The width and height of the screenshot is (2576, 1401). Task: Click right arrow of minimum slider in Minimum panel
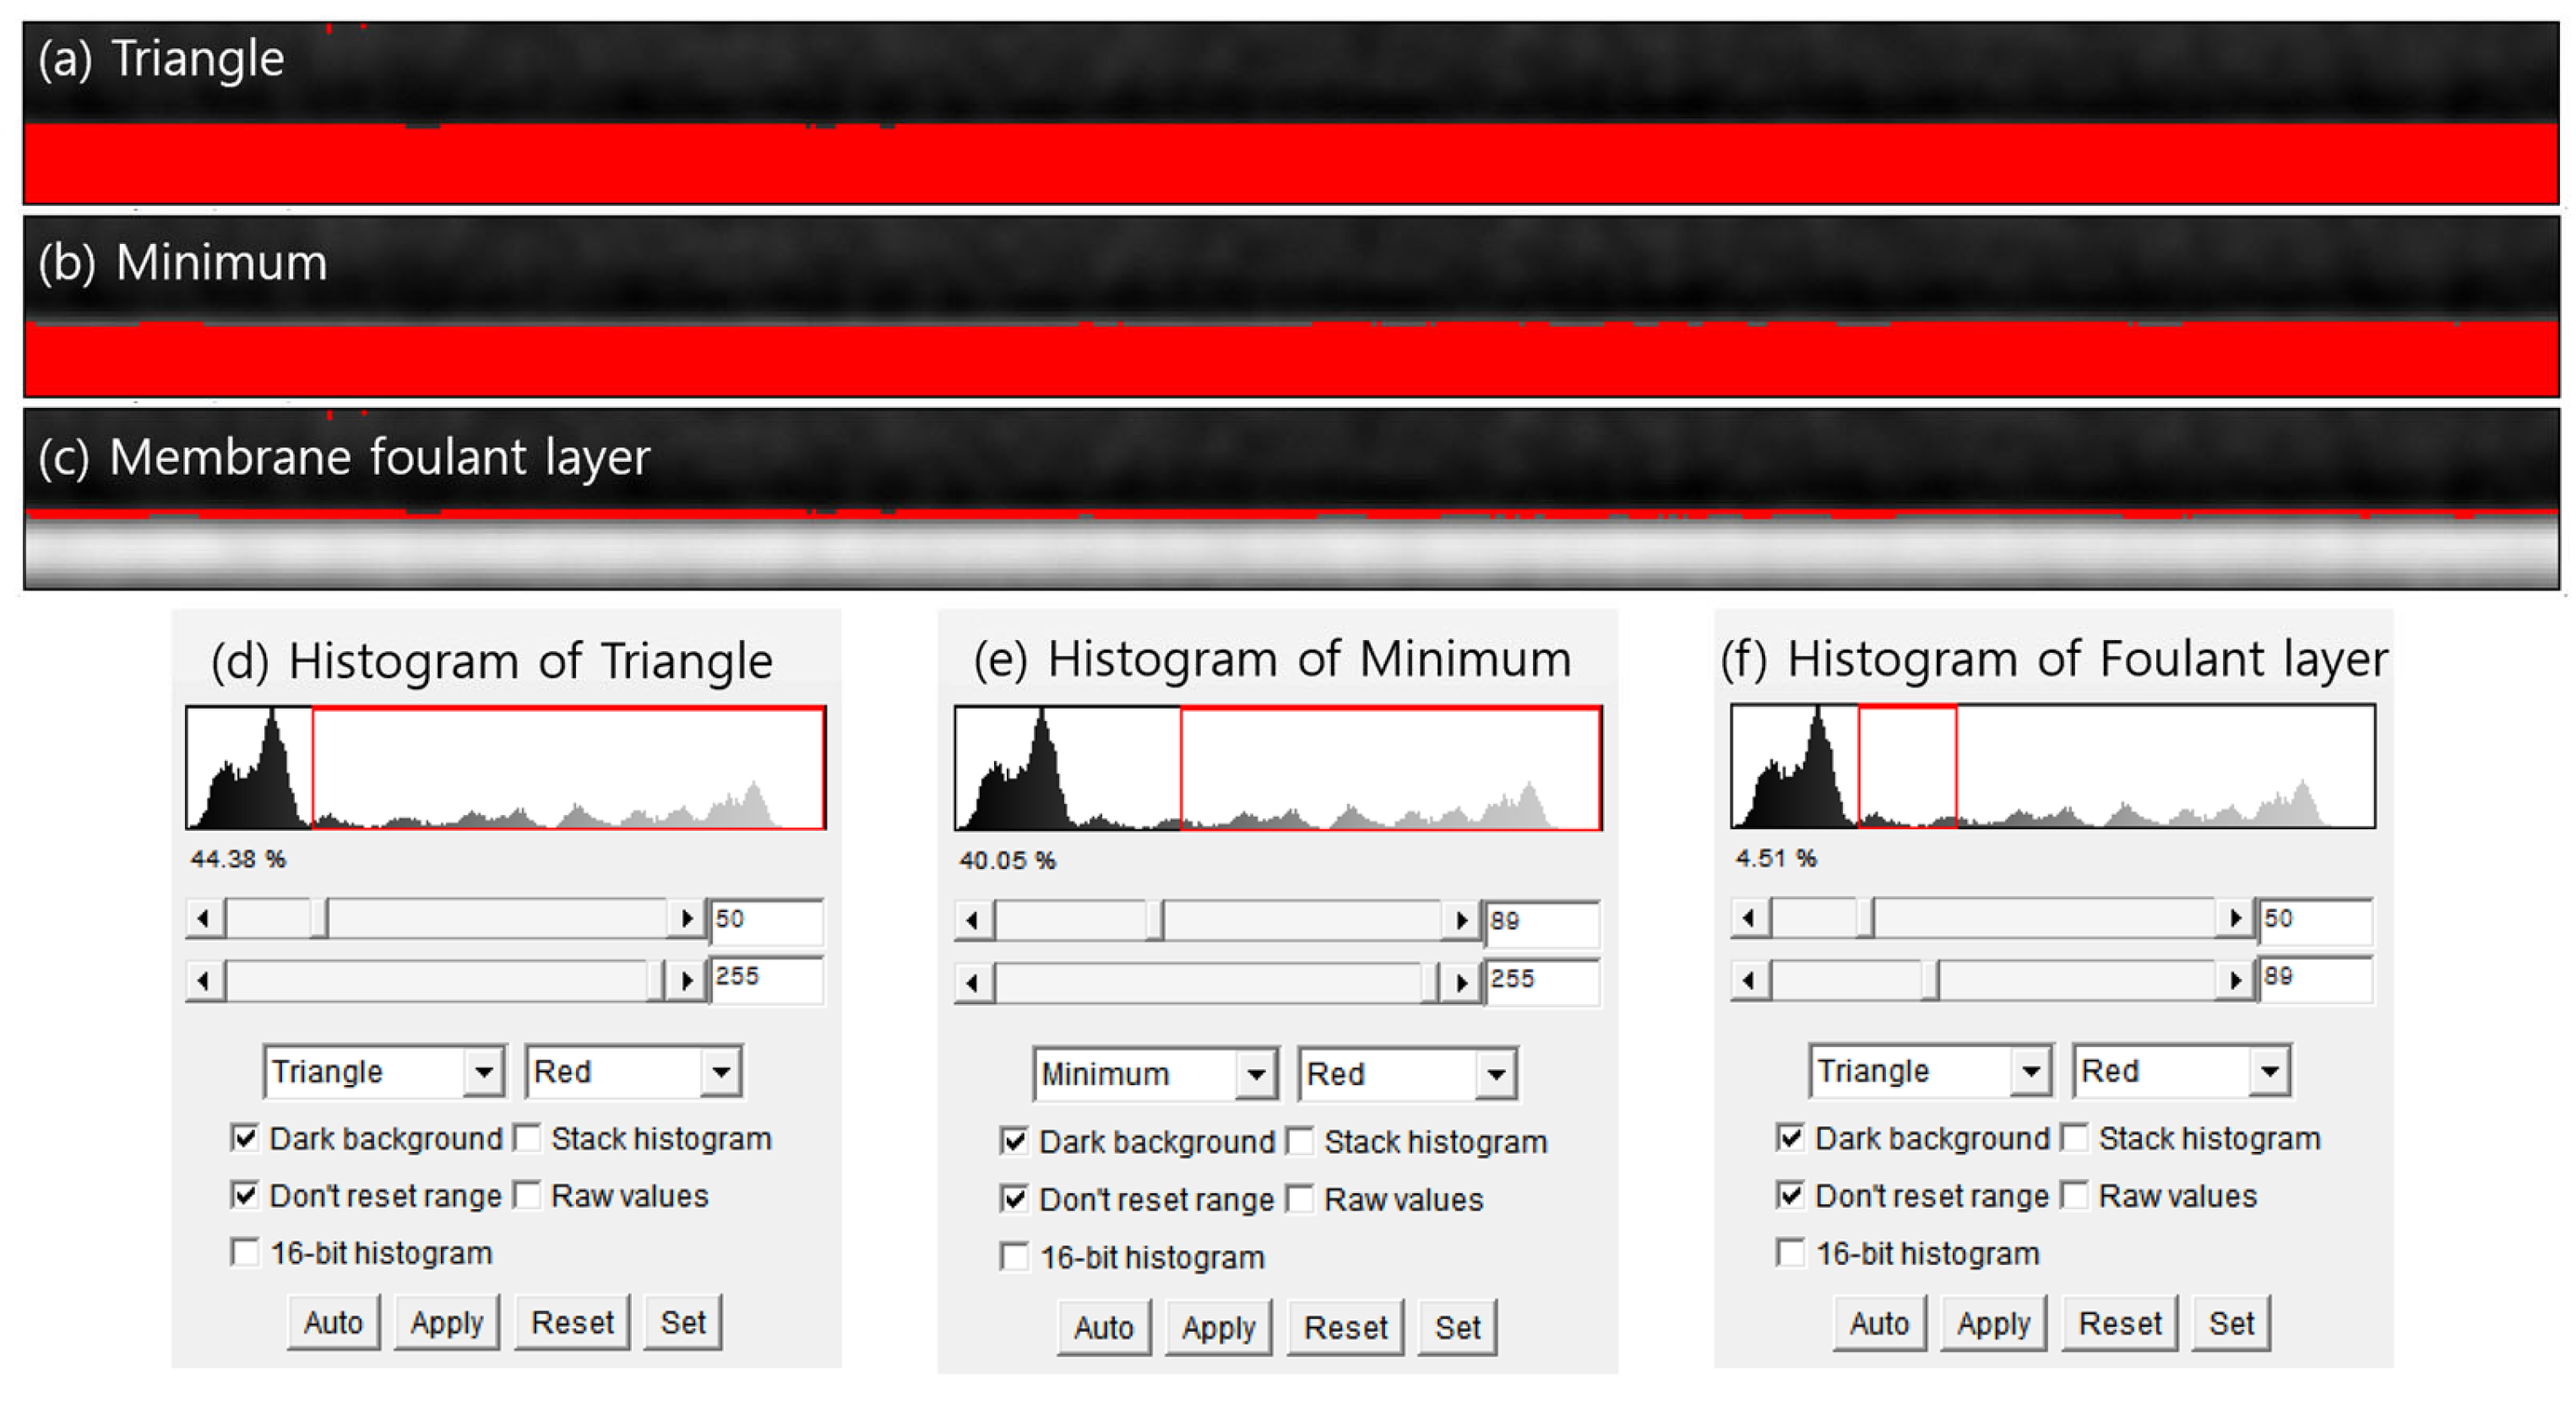1461,920
